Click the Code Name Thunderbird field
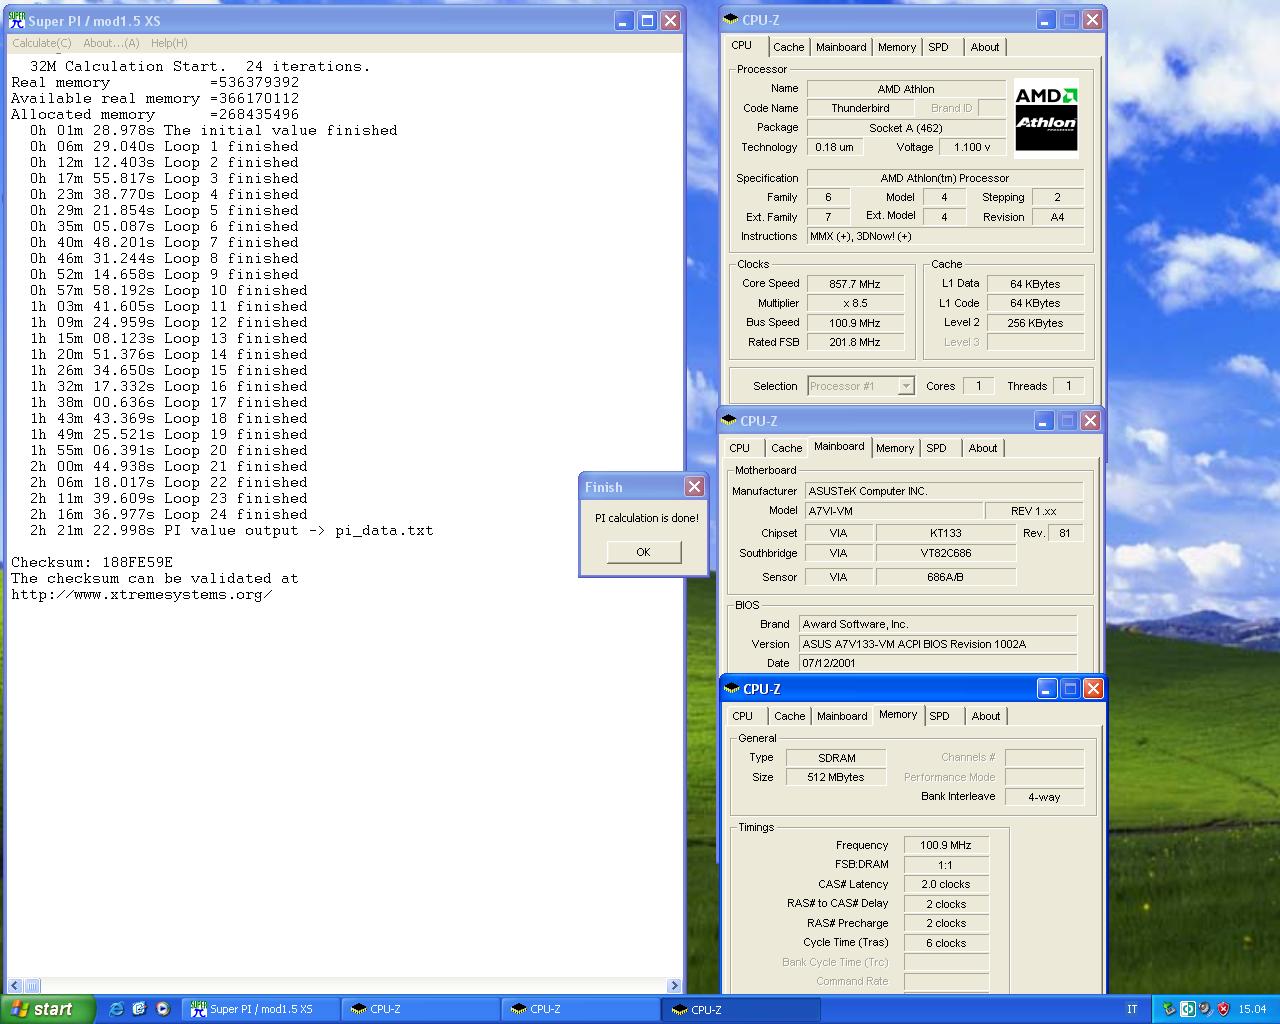 click(x=860, y=108)
